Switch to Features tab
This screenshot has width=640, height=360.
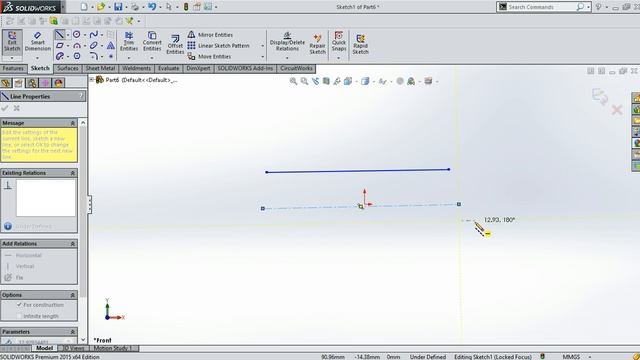coord(13,69)
